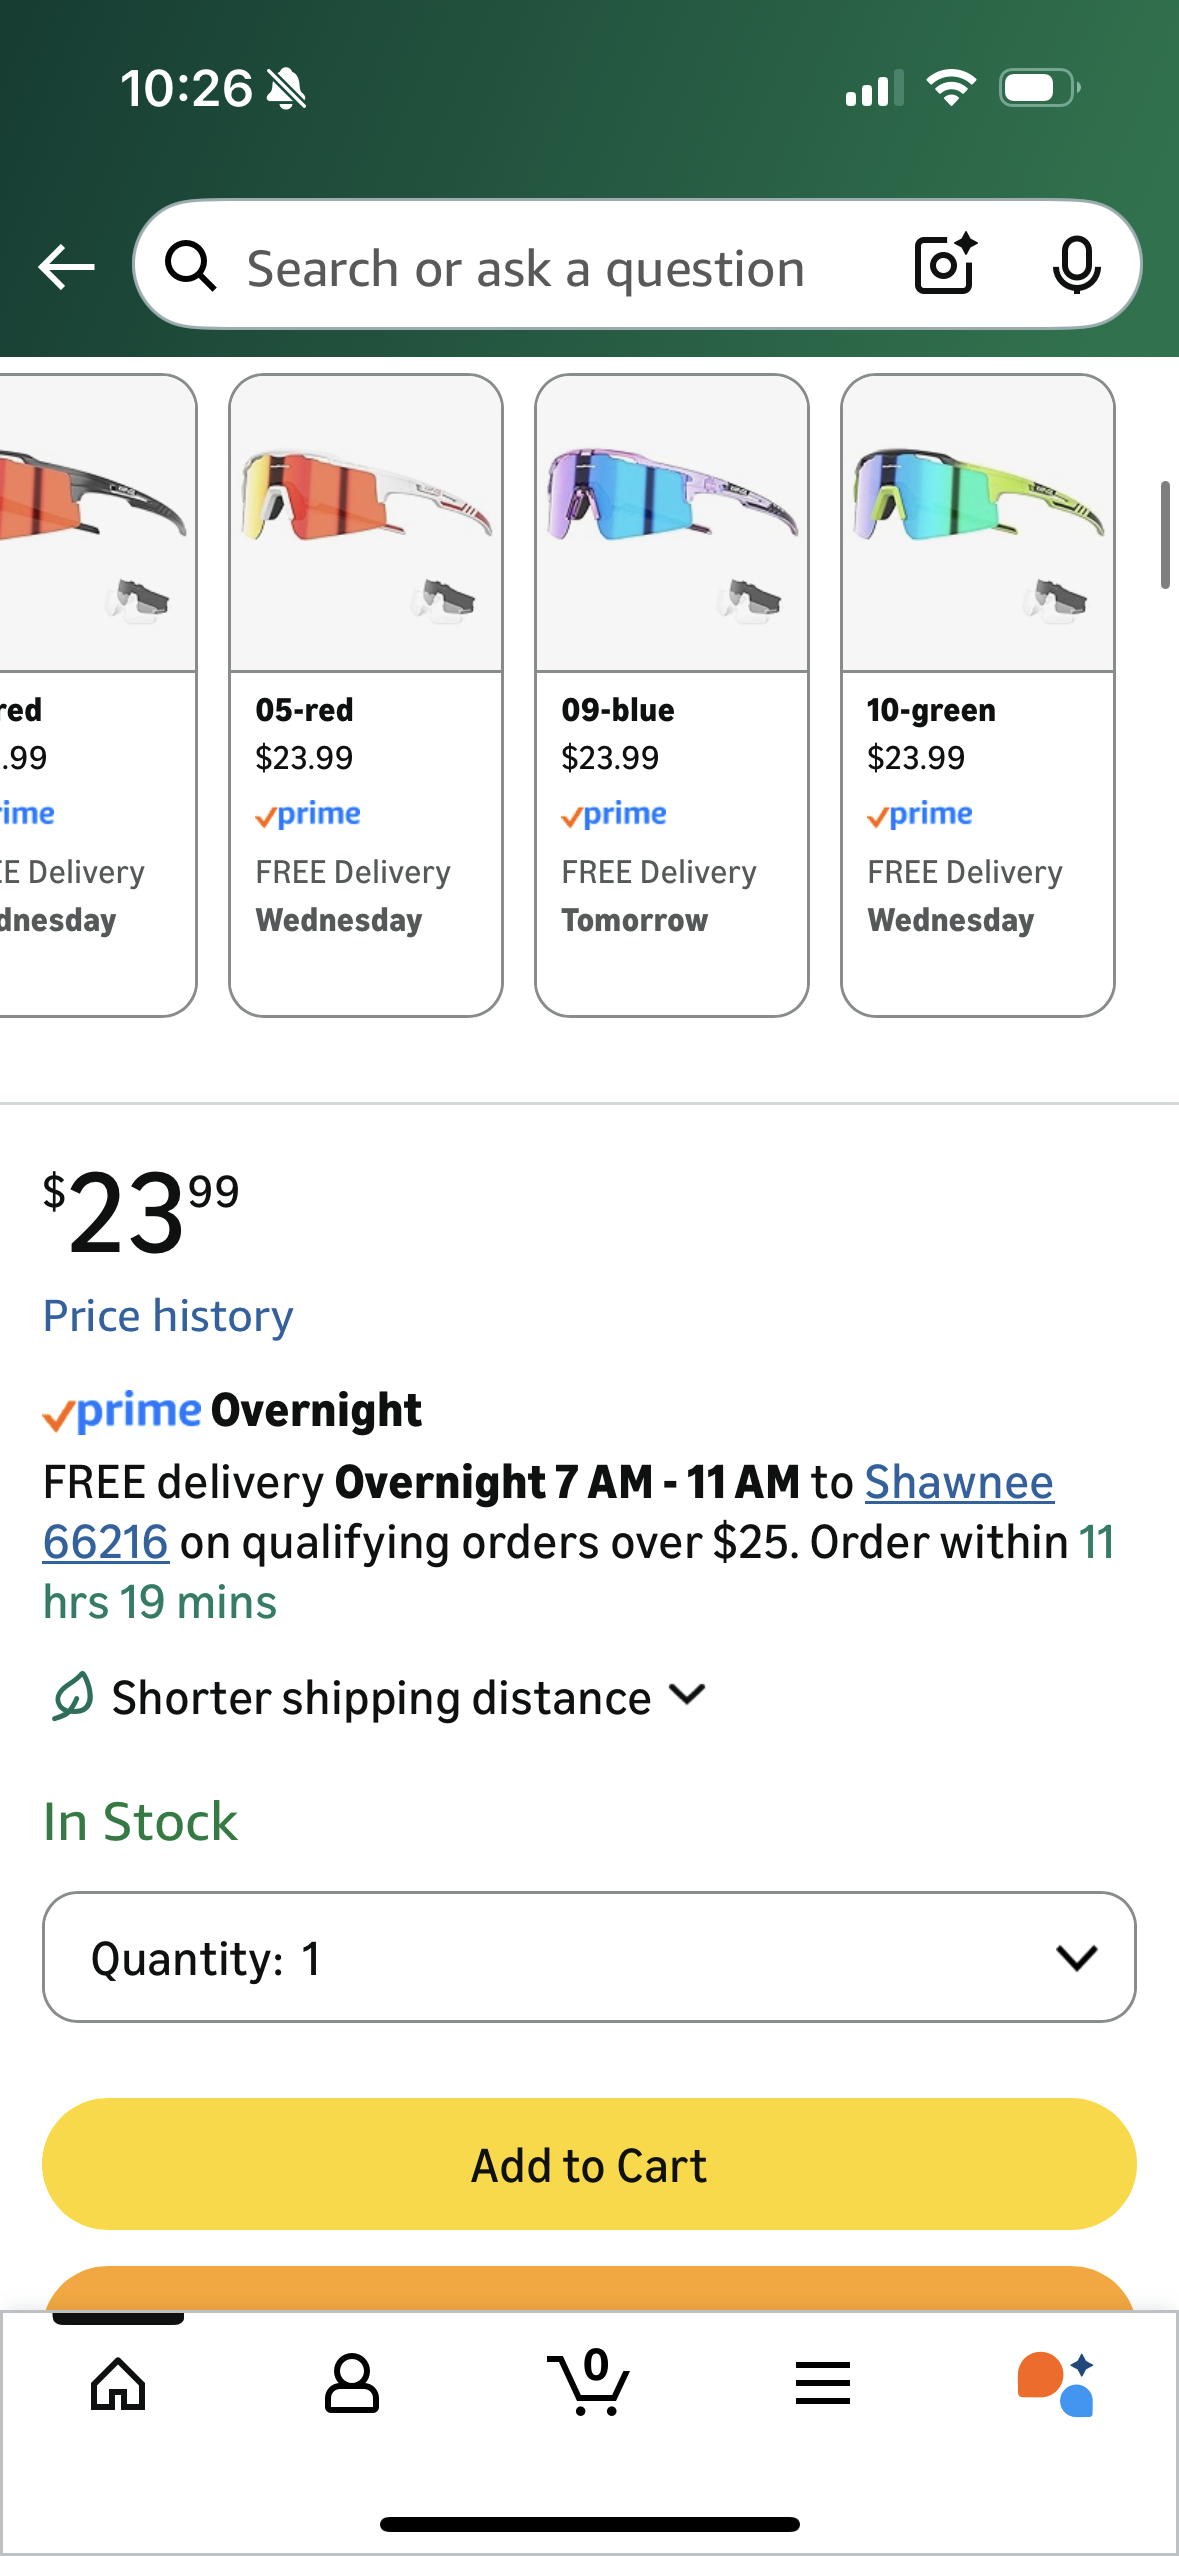
Task: Choose the 09-blue sunglasses variant
Action: pos(672,695)
